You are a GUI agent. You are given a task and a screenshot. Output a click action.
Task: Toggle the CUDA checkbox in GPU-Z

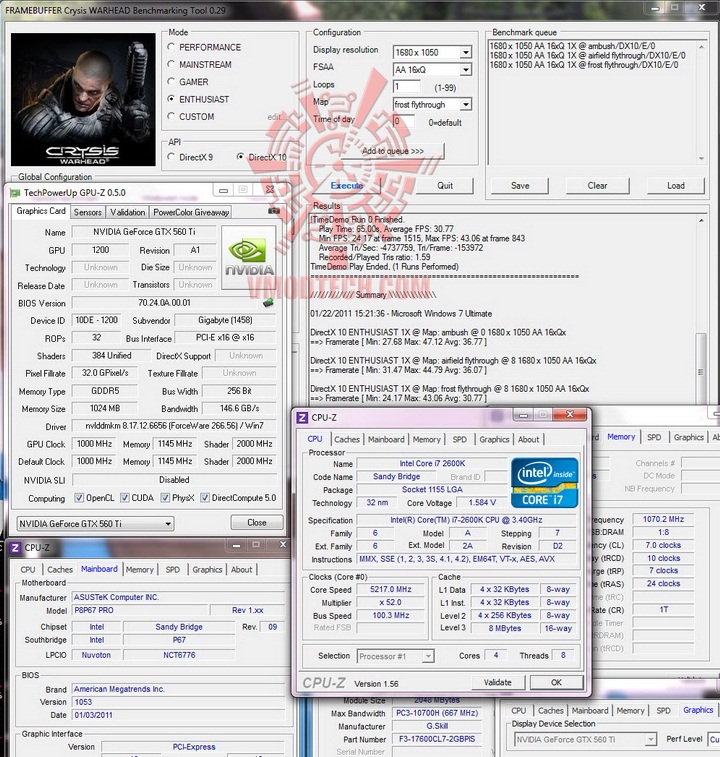(125, 498)
